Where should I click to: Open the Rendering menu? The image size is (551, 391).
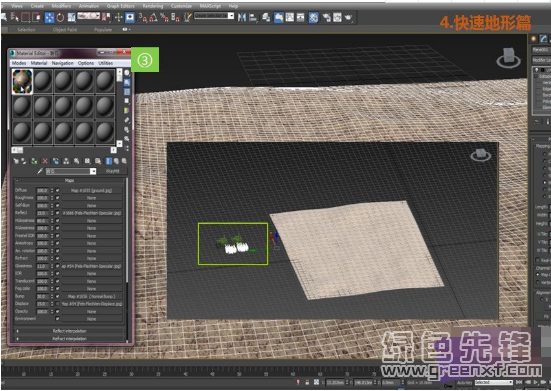[153, 6]
